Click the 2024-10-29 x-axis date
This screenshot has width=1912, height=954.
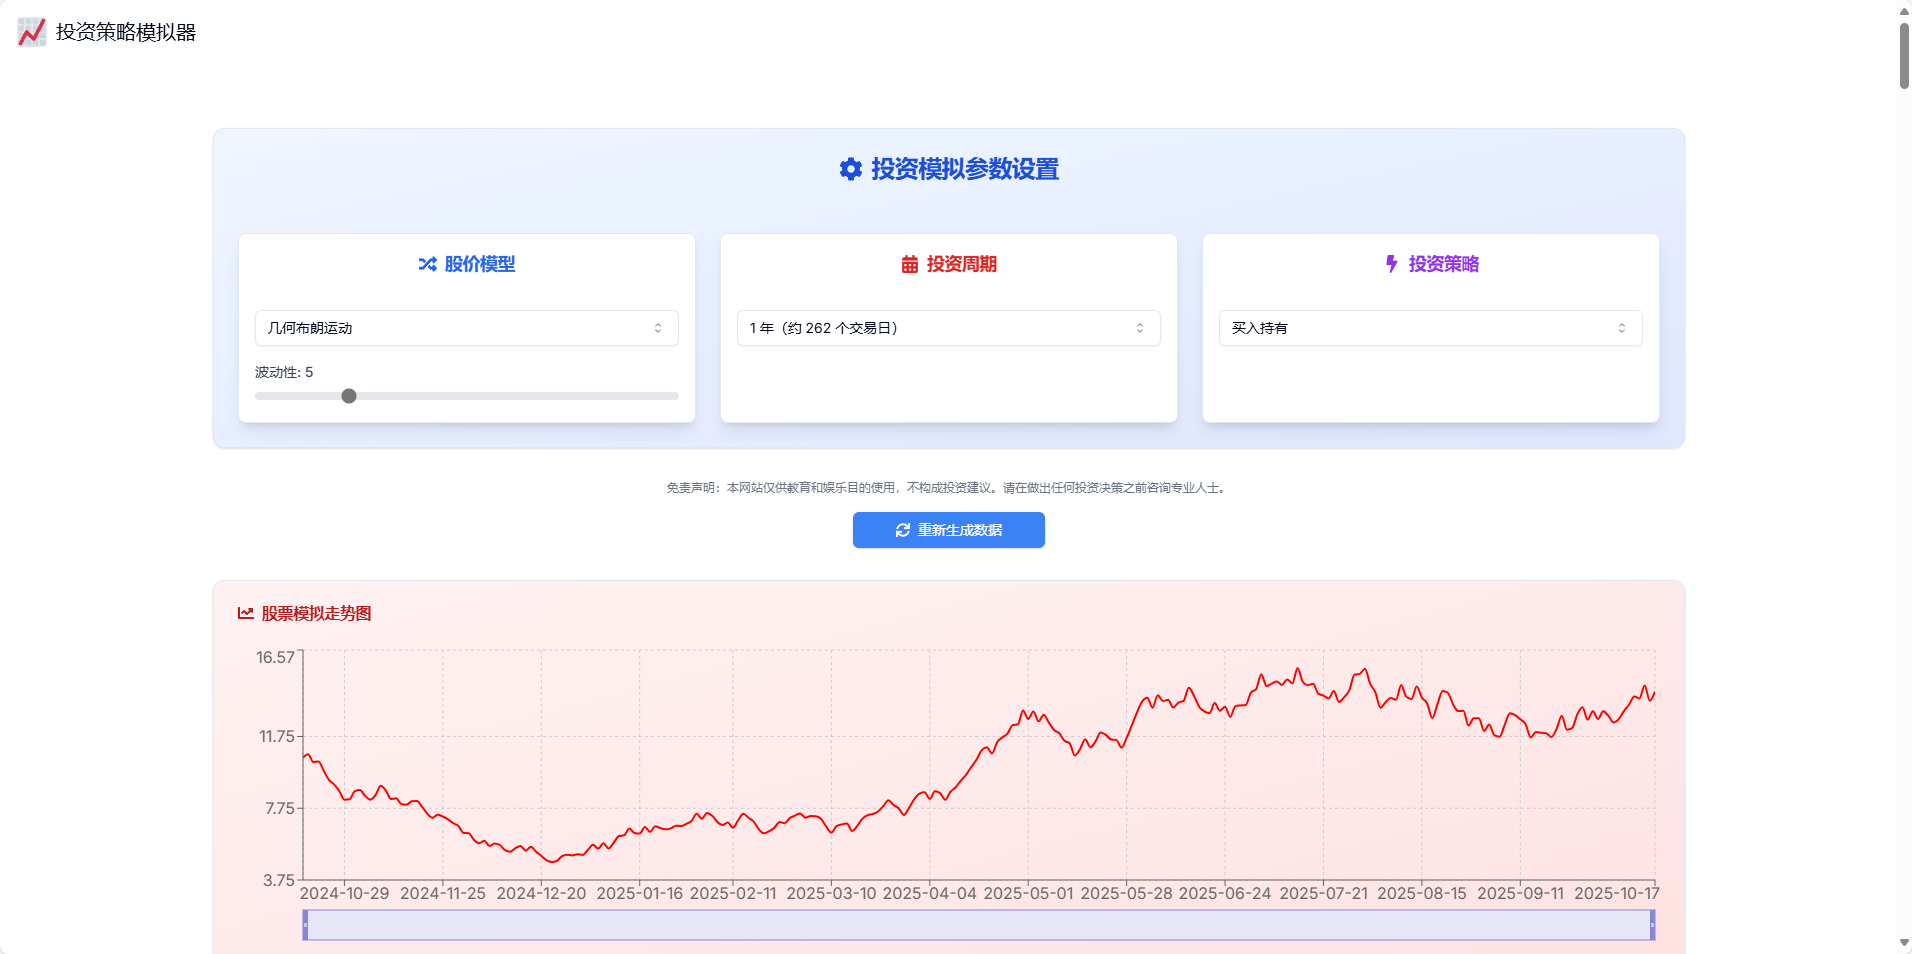[345, 893]
